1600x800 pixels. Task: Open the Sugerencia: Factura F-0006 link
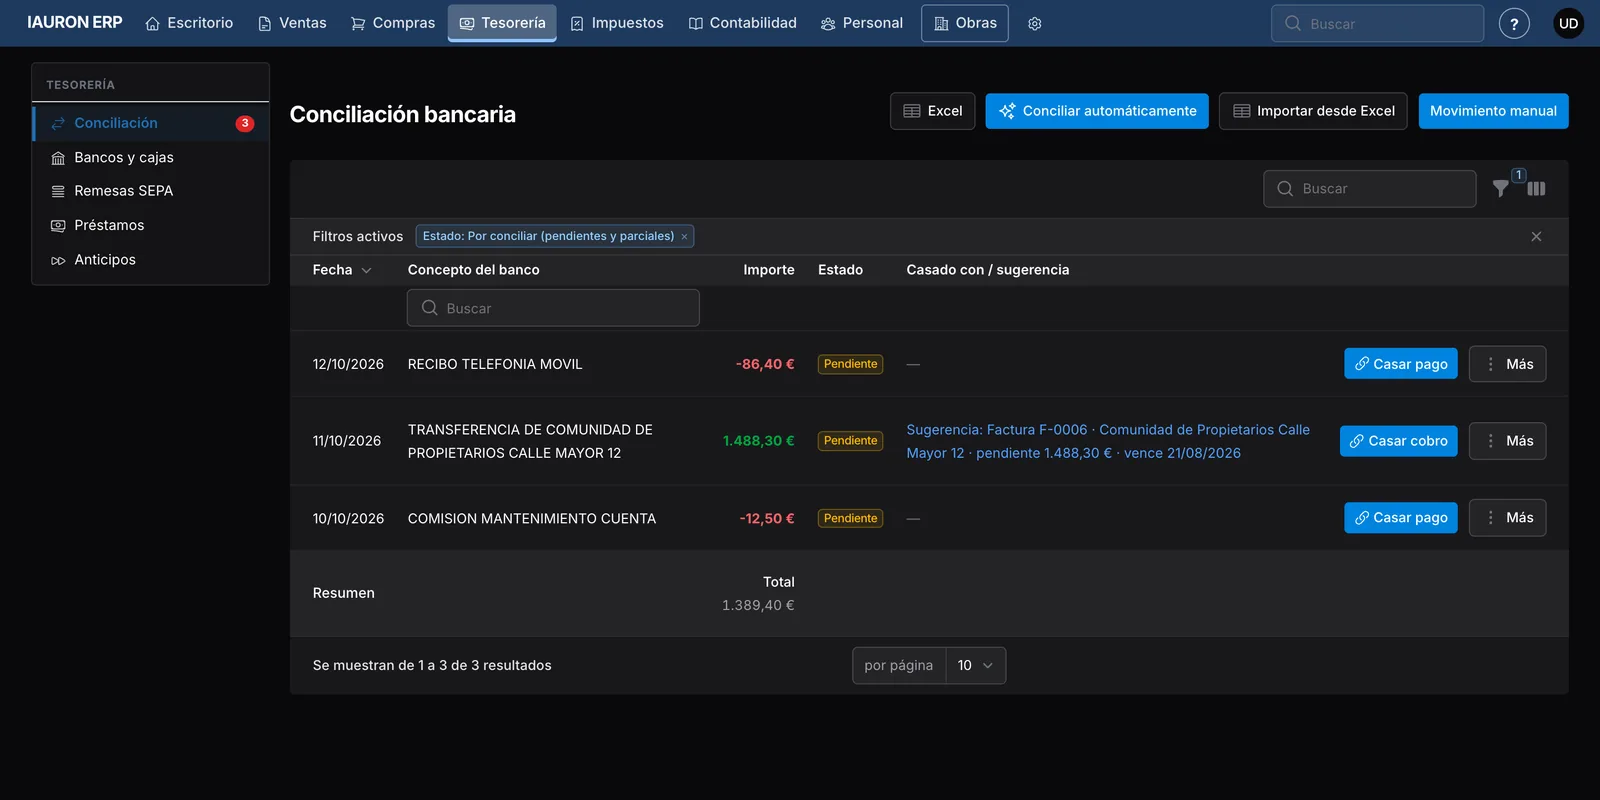(x=1108, y=441)
